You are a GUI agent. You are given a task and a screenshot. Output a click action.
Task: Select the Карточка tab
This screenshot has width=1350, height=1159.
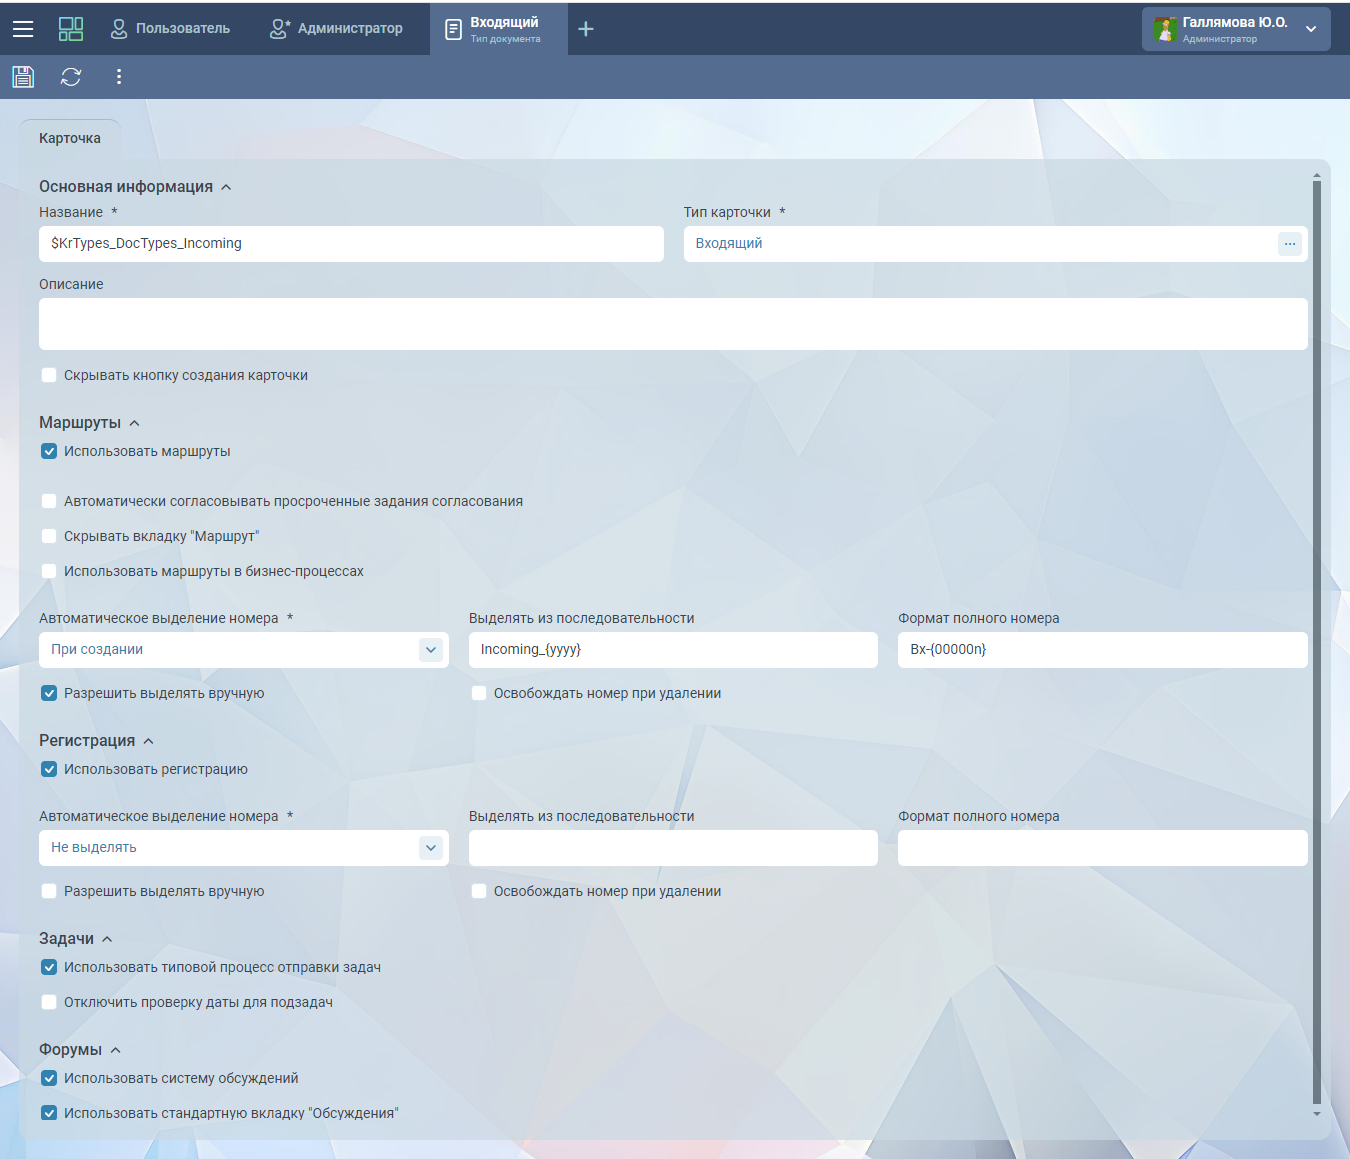[70, 139]
